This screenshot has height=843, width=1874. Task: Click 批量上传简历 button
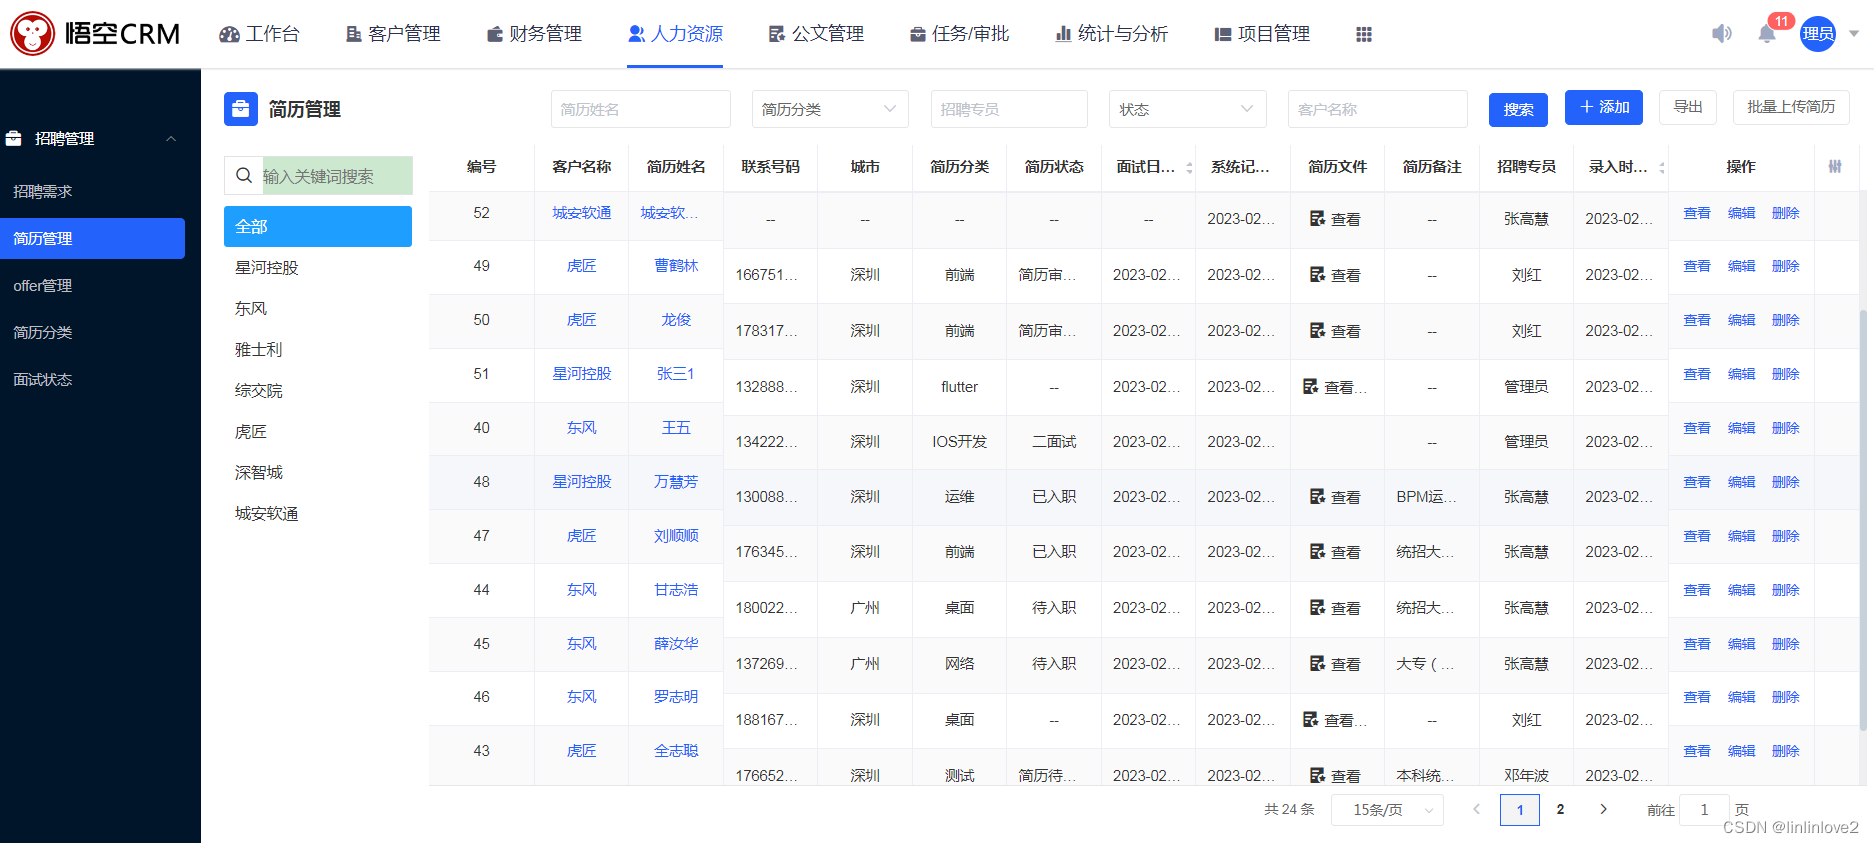pos(1791,107)
